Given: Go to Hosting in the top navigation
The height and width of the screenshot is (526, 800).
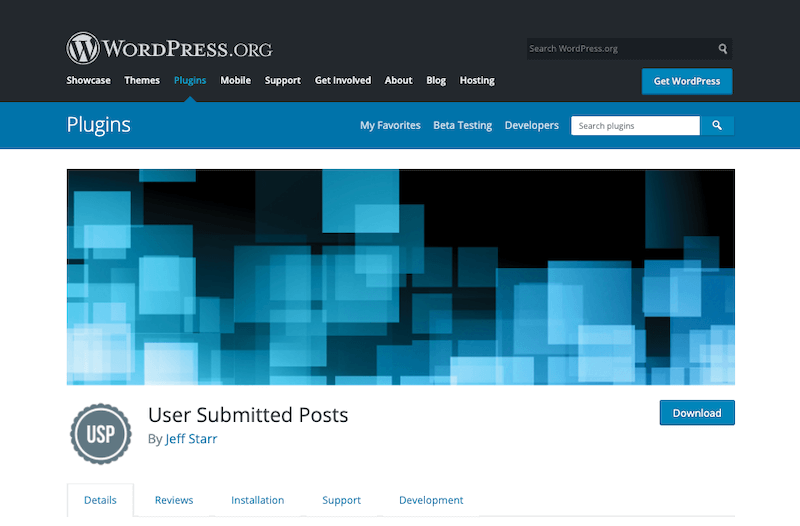Looking at the screenshot, I should [477, 81].
